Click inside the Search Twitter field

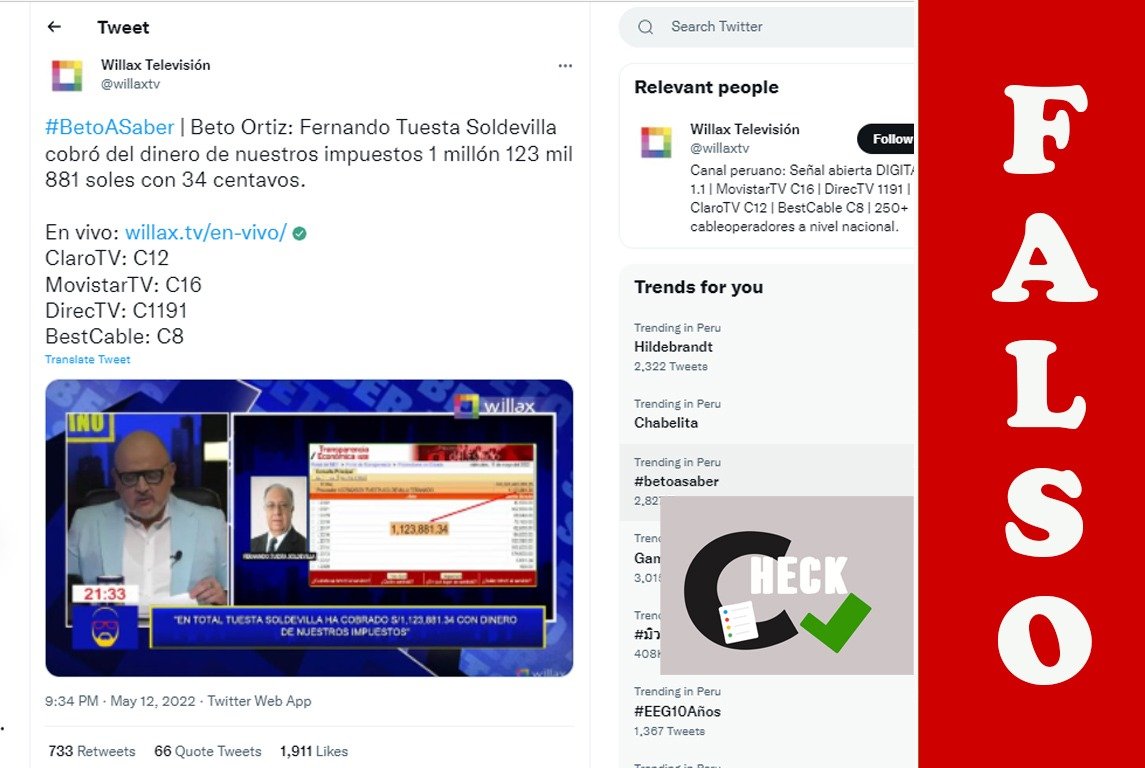(x=767, y=27)
